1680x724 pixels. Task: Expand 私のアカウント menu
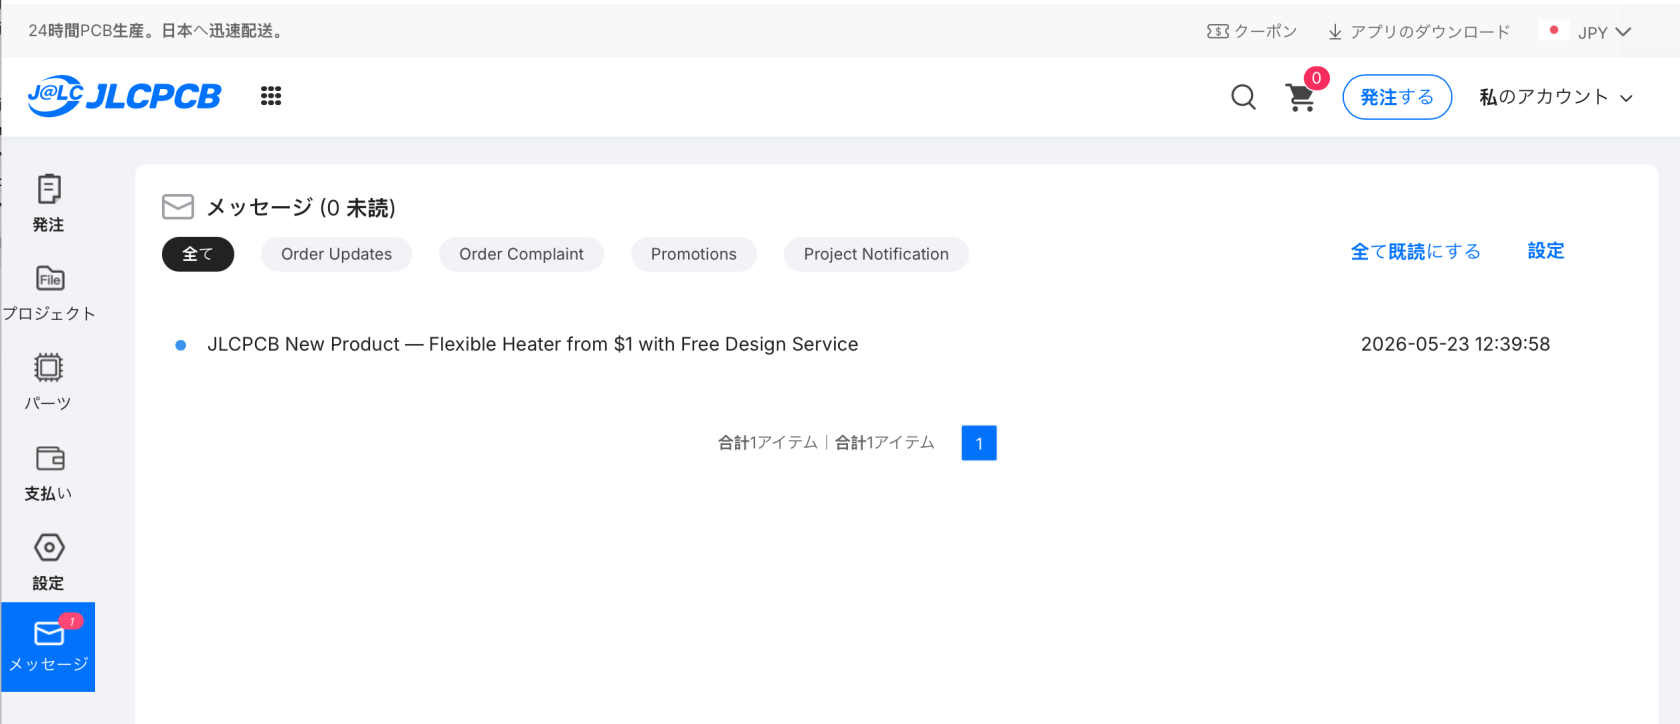(x=1556, y=97)
